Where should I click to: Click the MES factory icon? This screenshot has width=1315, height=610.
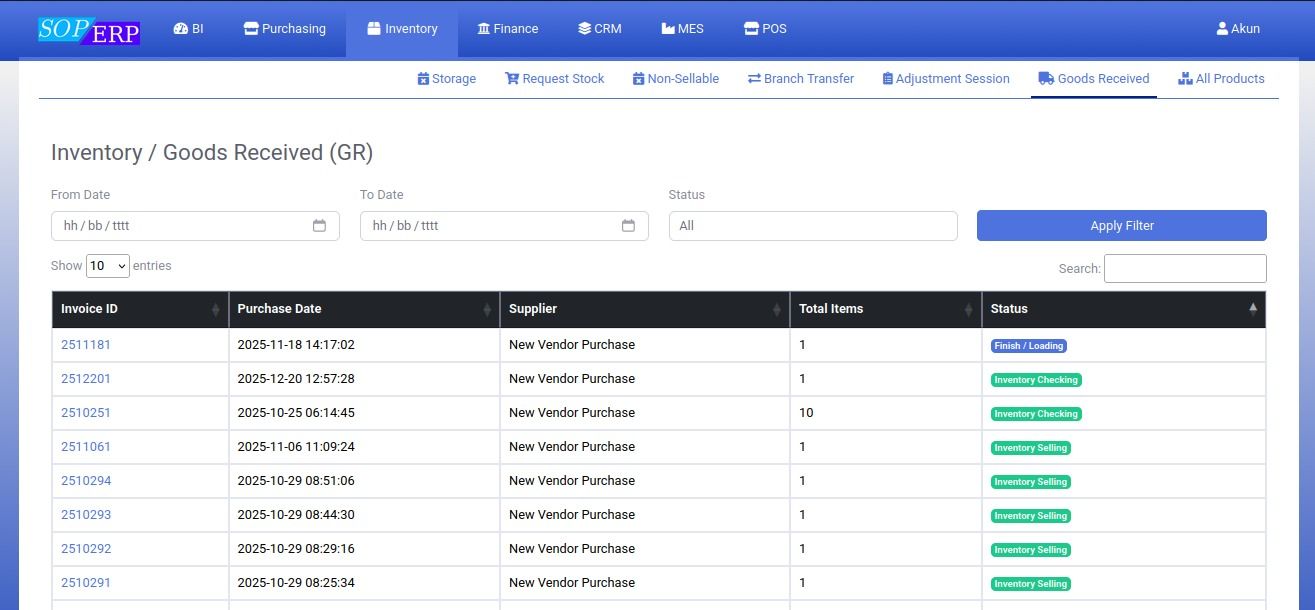[x=668, y=29]
